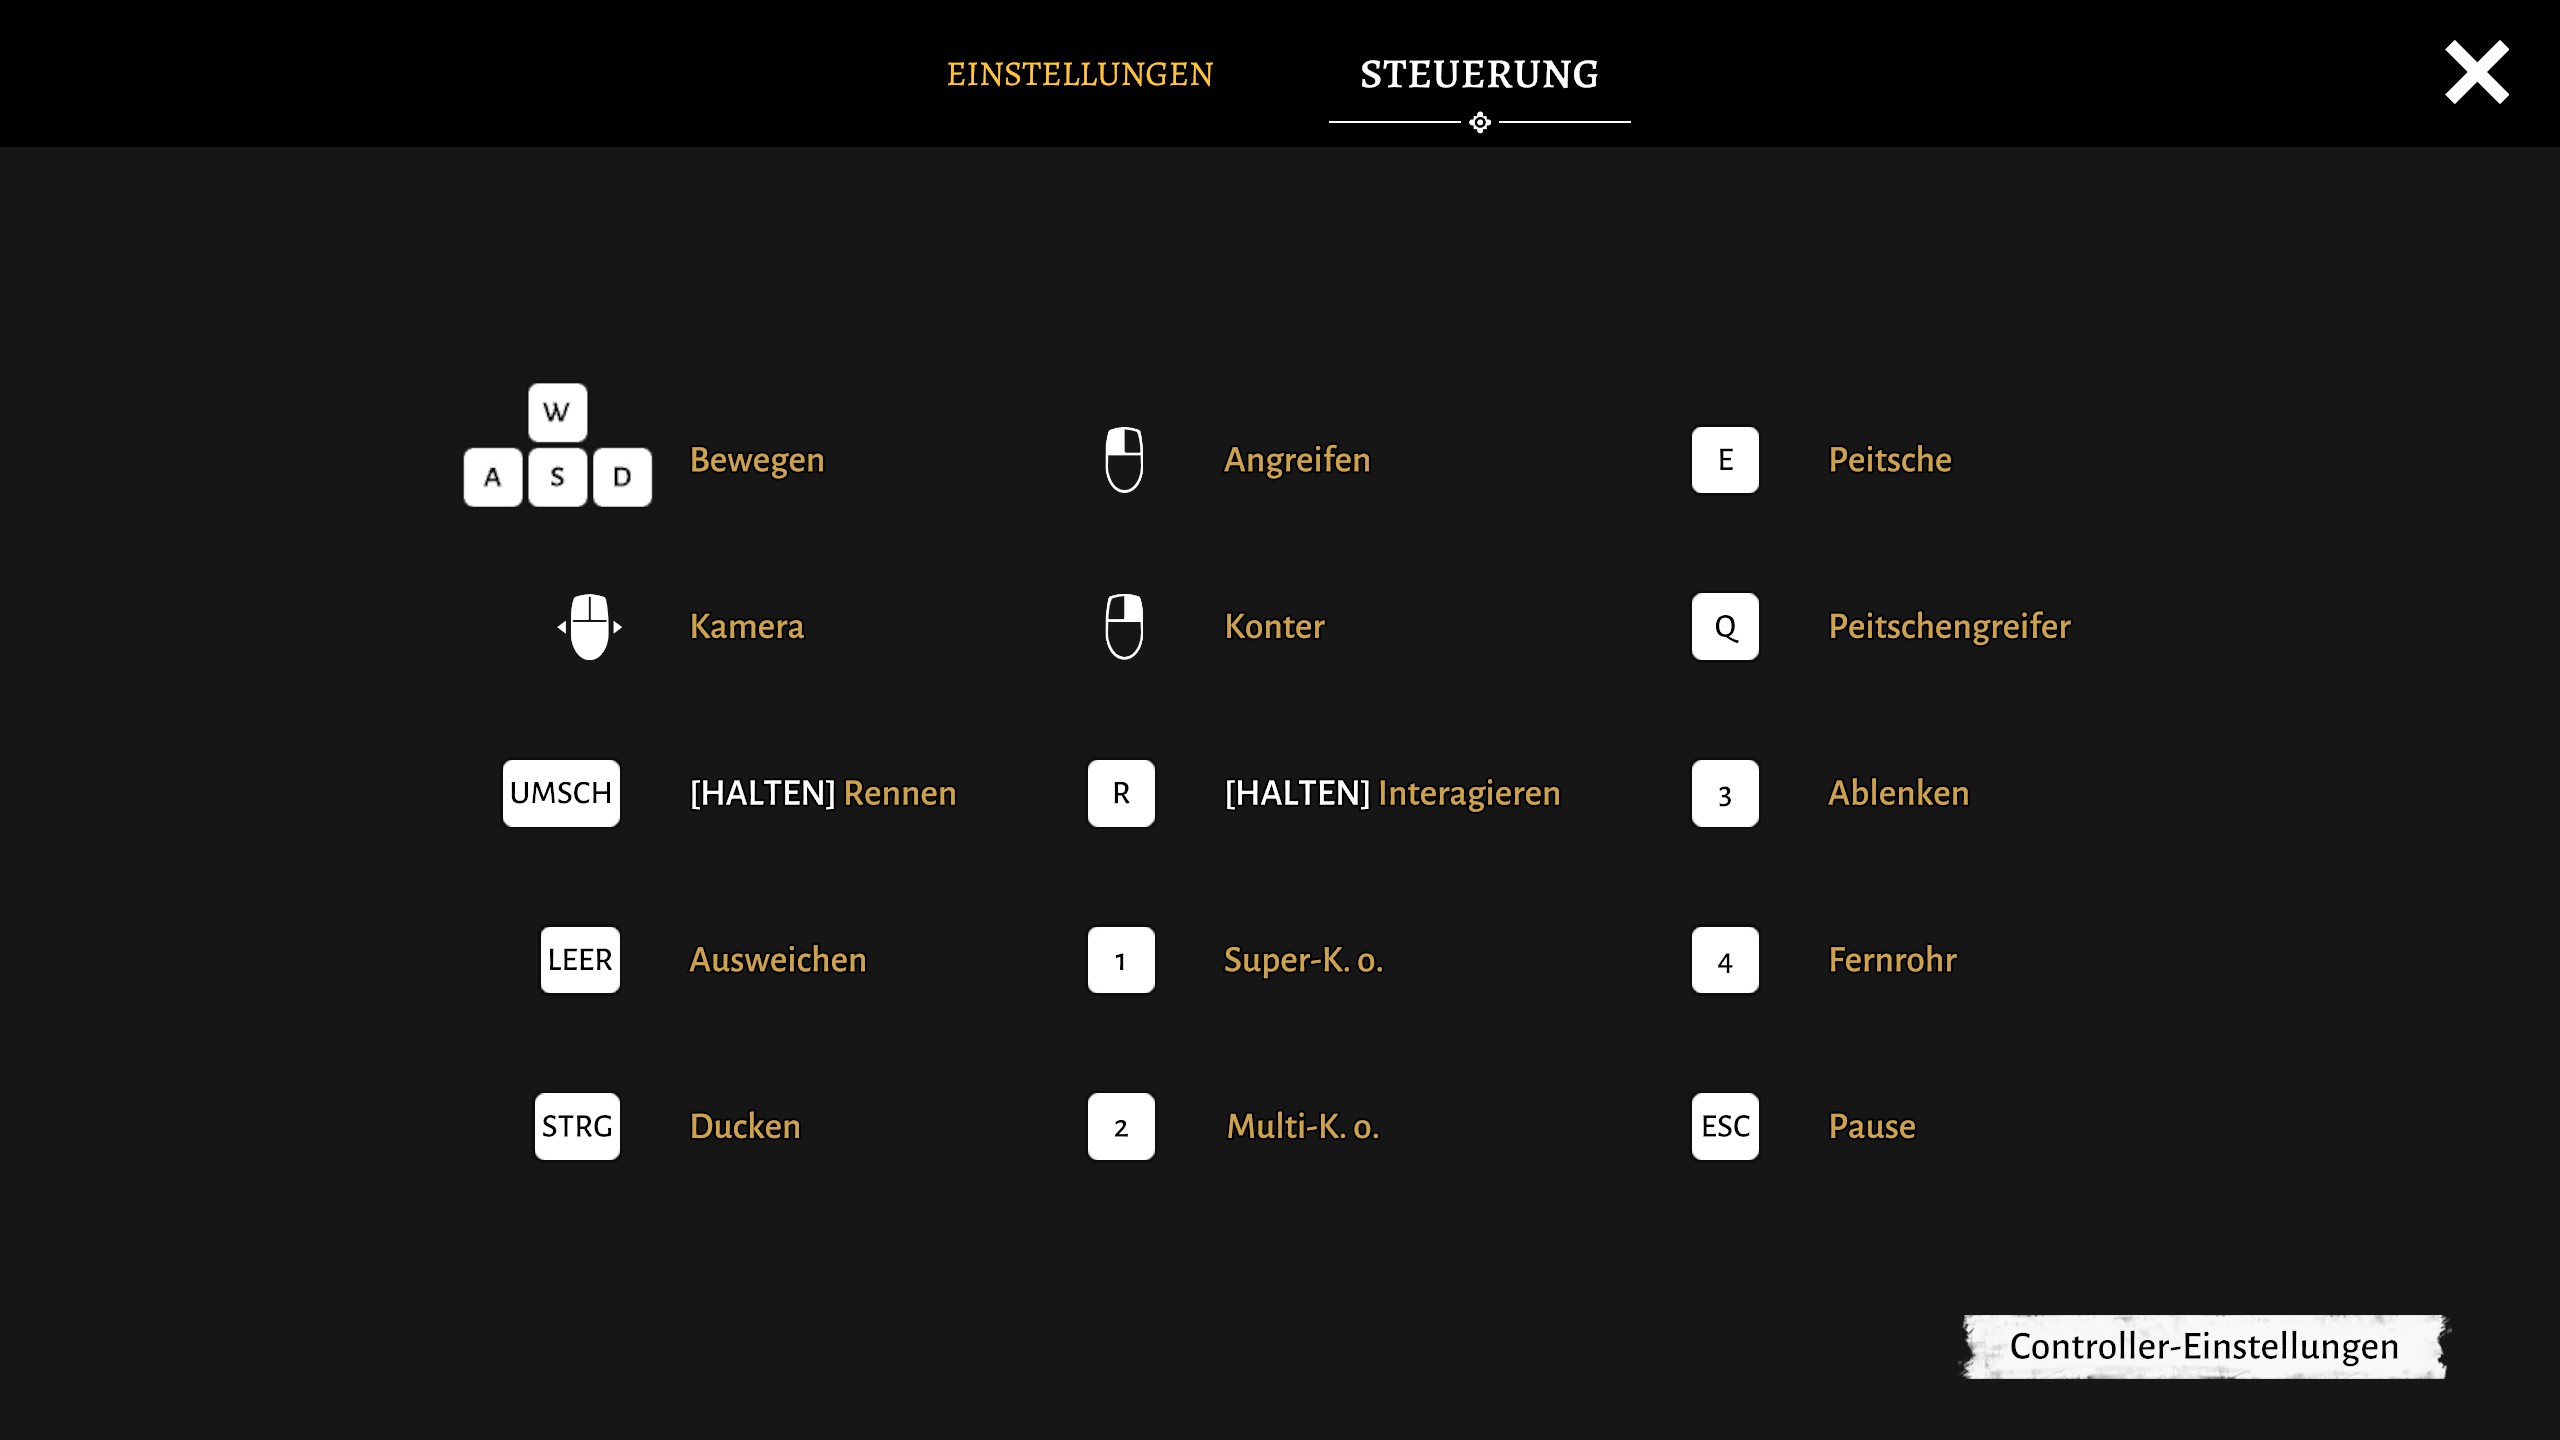Click the UMSCH key for Rennen
Image resolution: width=2560 pixels, height=1440 pixels.
[561, 793]
